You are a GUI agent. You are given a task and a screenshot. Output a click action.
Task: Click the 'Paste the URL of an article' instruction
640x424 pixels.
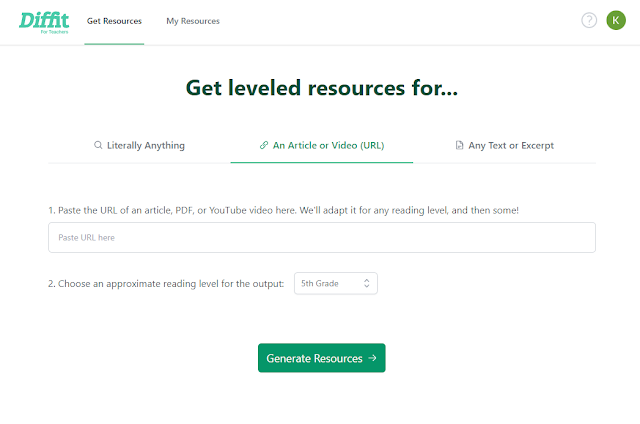[x=283, y=210]
